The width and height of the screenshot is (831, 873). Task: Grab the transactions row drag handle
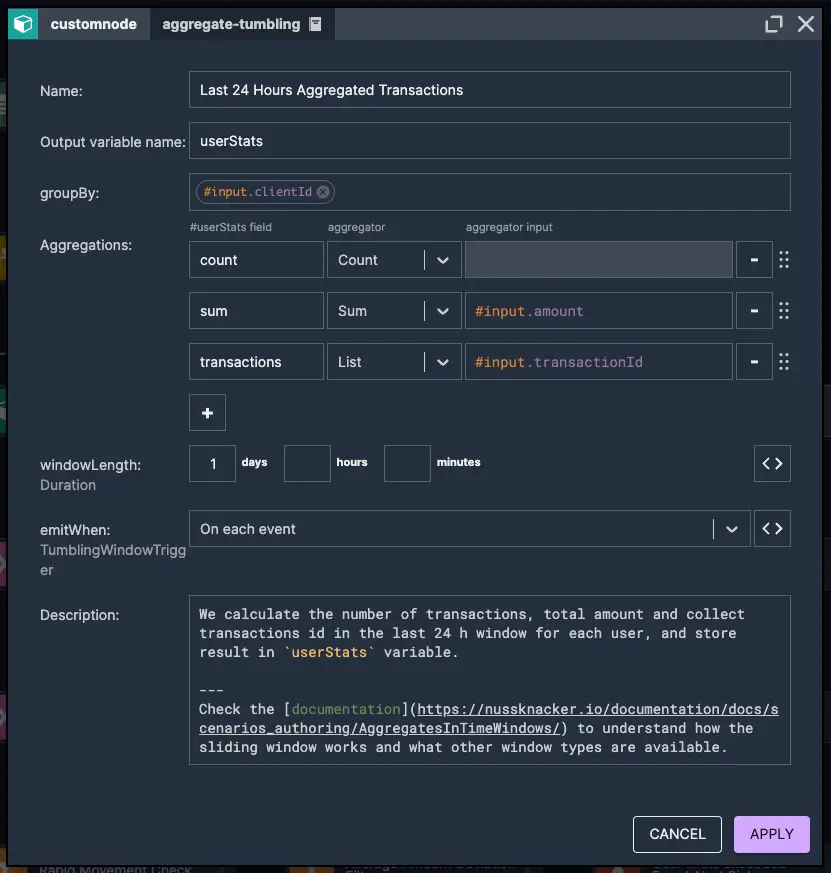click(784, 362)
